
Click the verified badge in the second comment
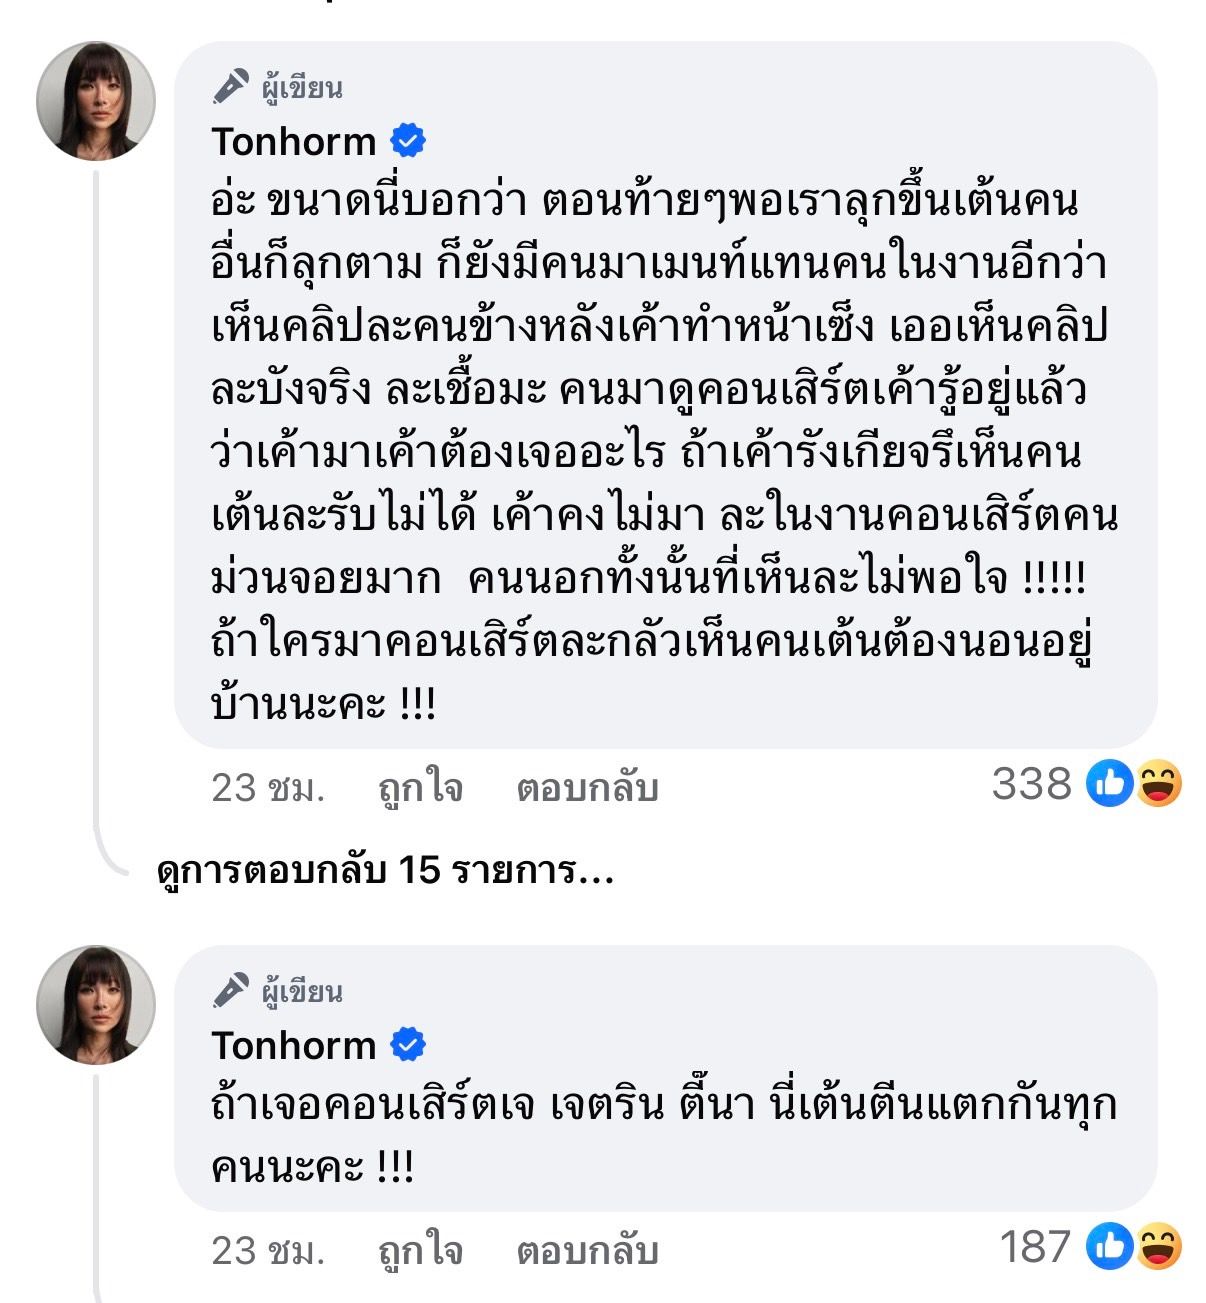(407, 1045)
